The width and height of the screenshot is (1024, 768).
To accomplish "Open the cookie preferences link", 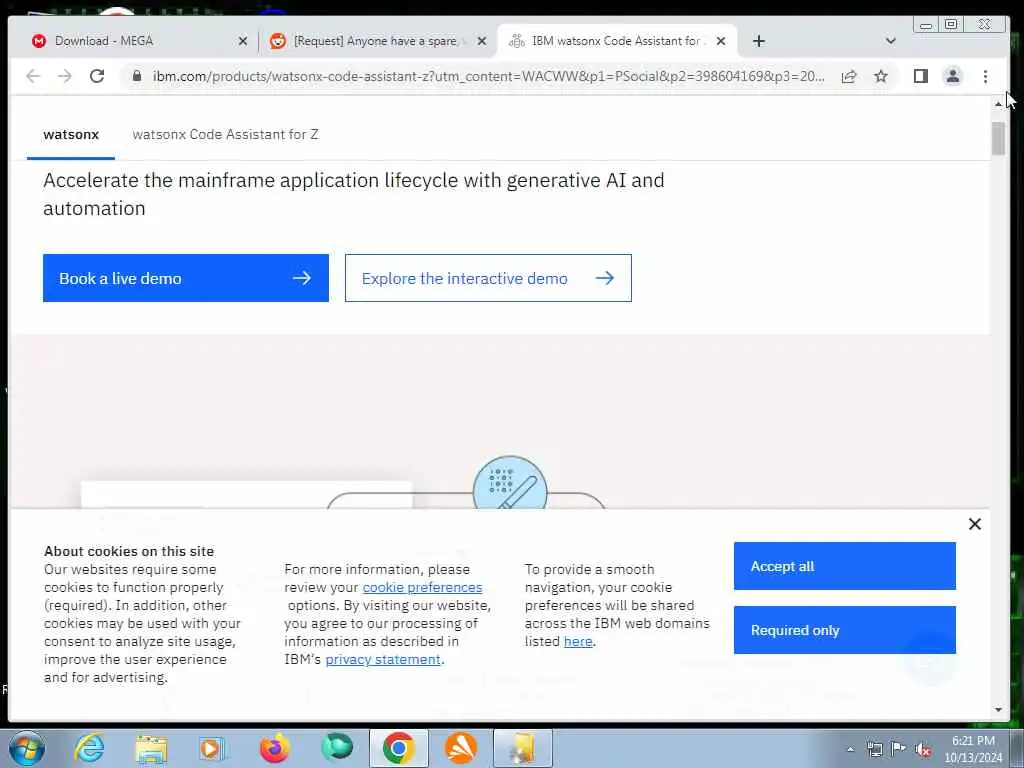I will tap(423, 587).
